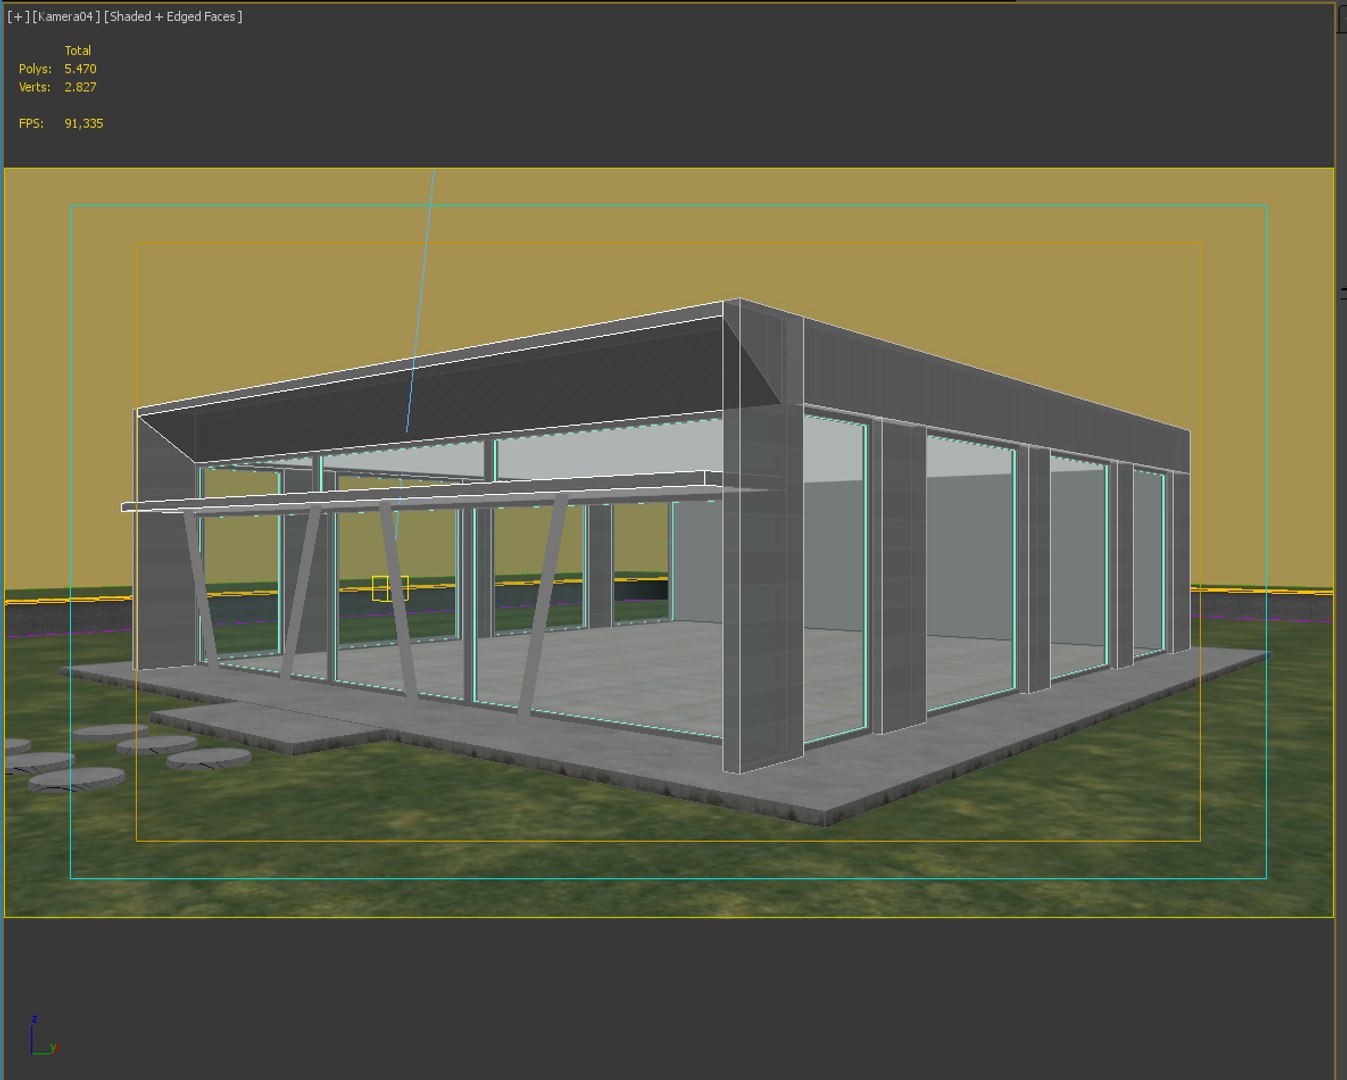
Task: Open the Shaded + Edged Faces shading menu
Action: point(173,16)
